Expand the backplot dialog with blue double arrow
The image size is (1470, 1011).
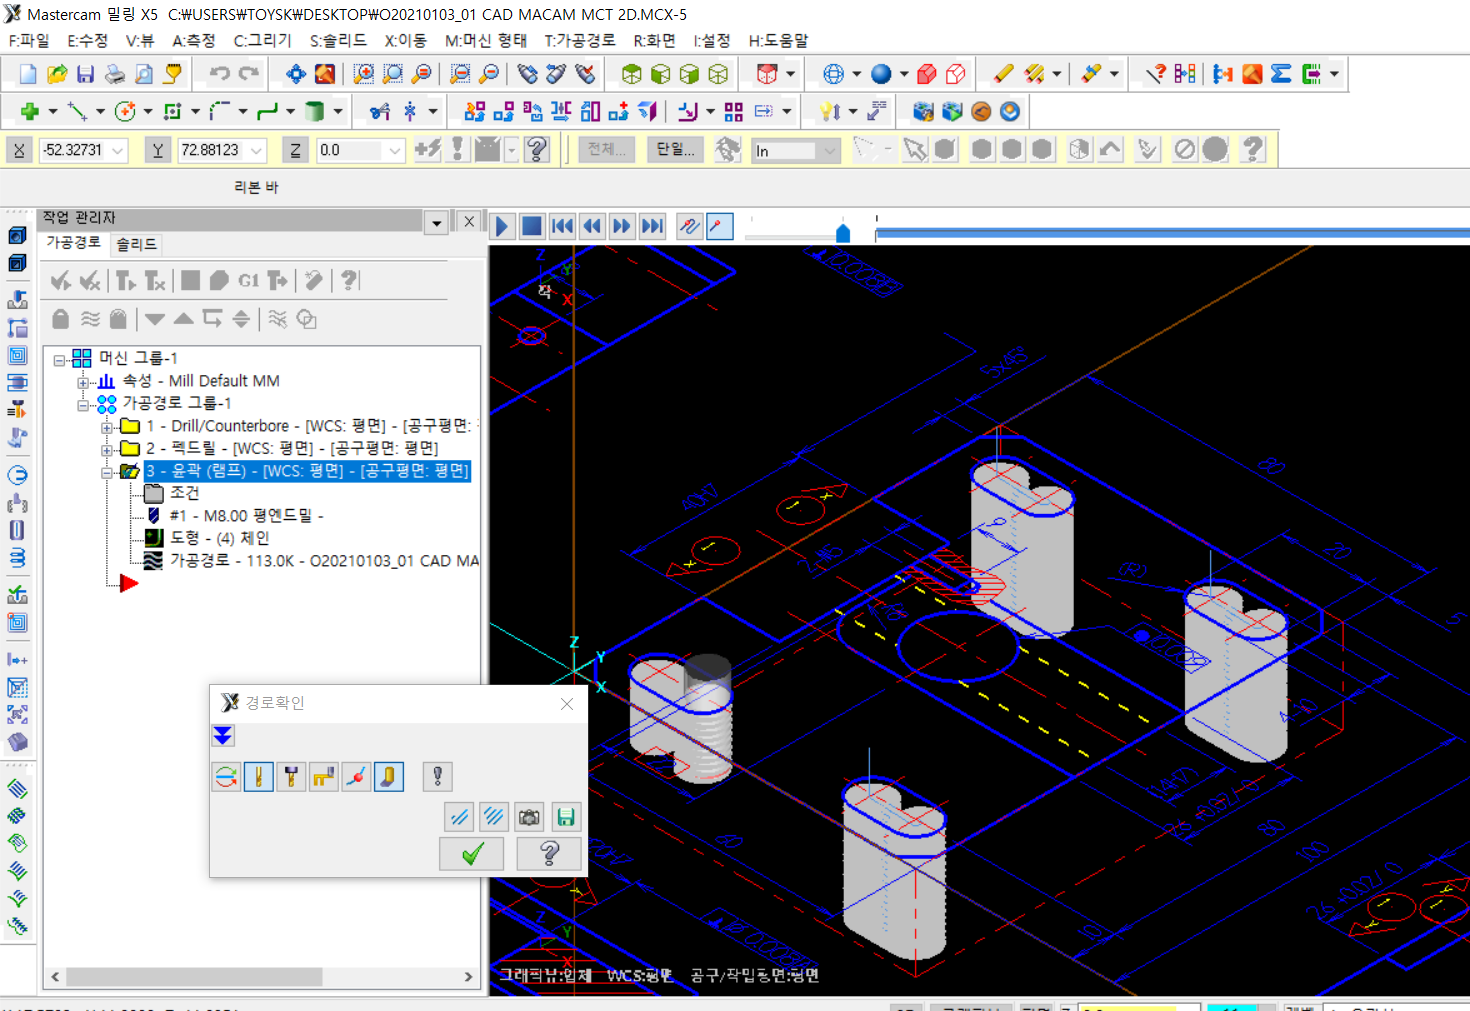click(223, 737)
